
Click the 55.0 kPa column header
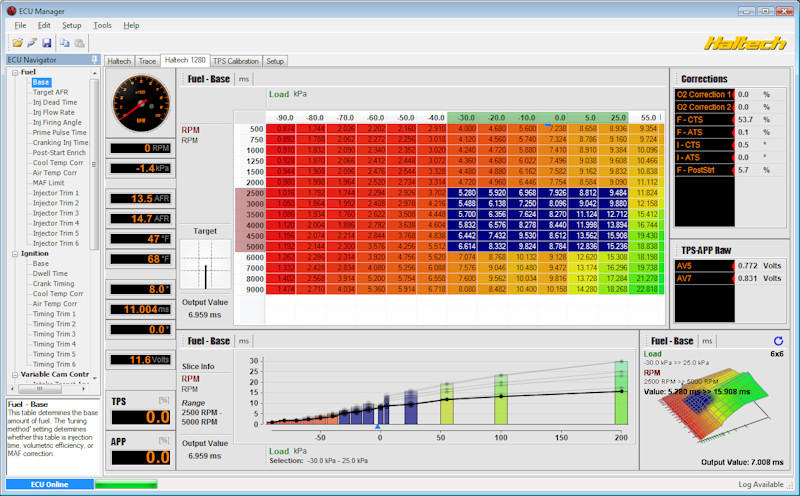647,118
